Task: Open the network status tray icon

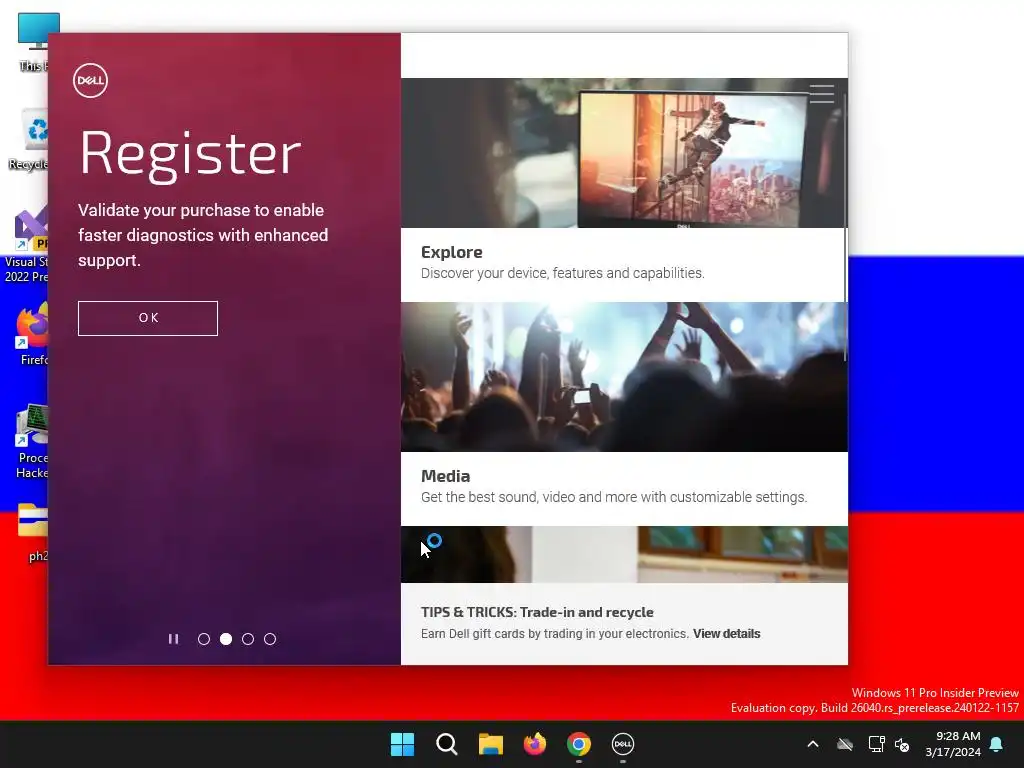Action: [x=876, y=744]
